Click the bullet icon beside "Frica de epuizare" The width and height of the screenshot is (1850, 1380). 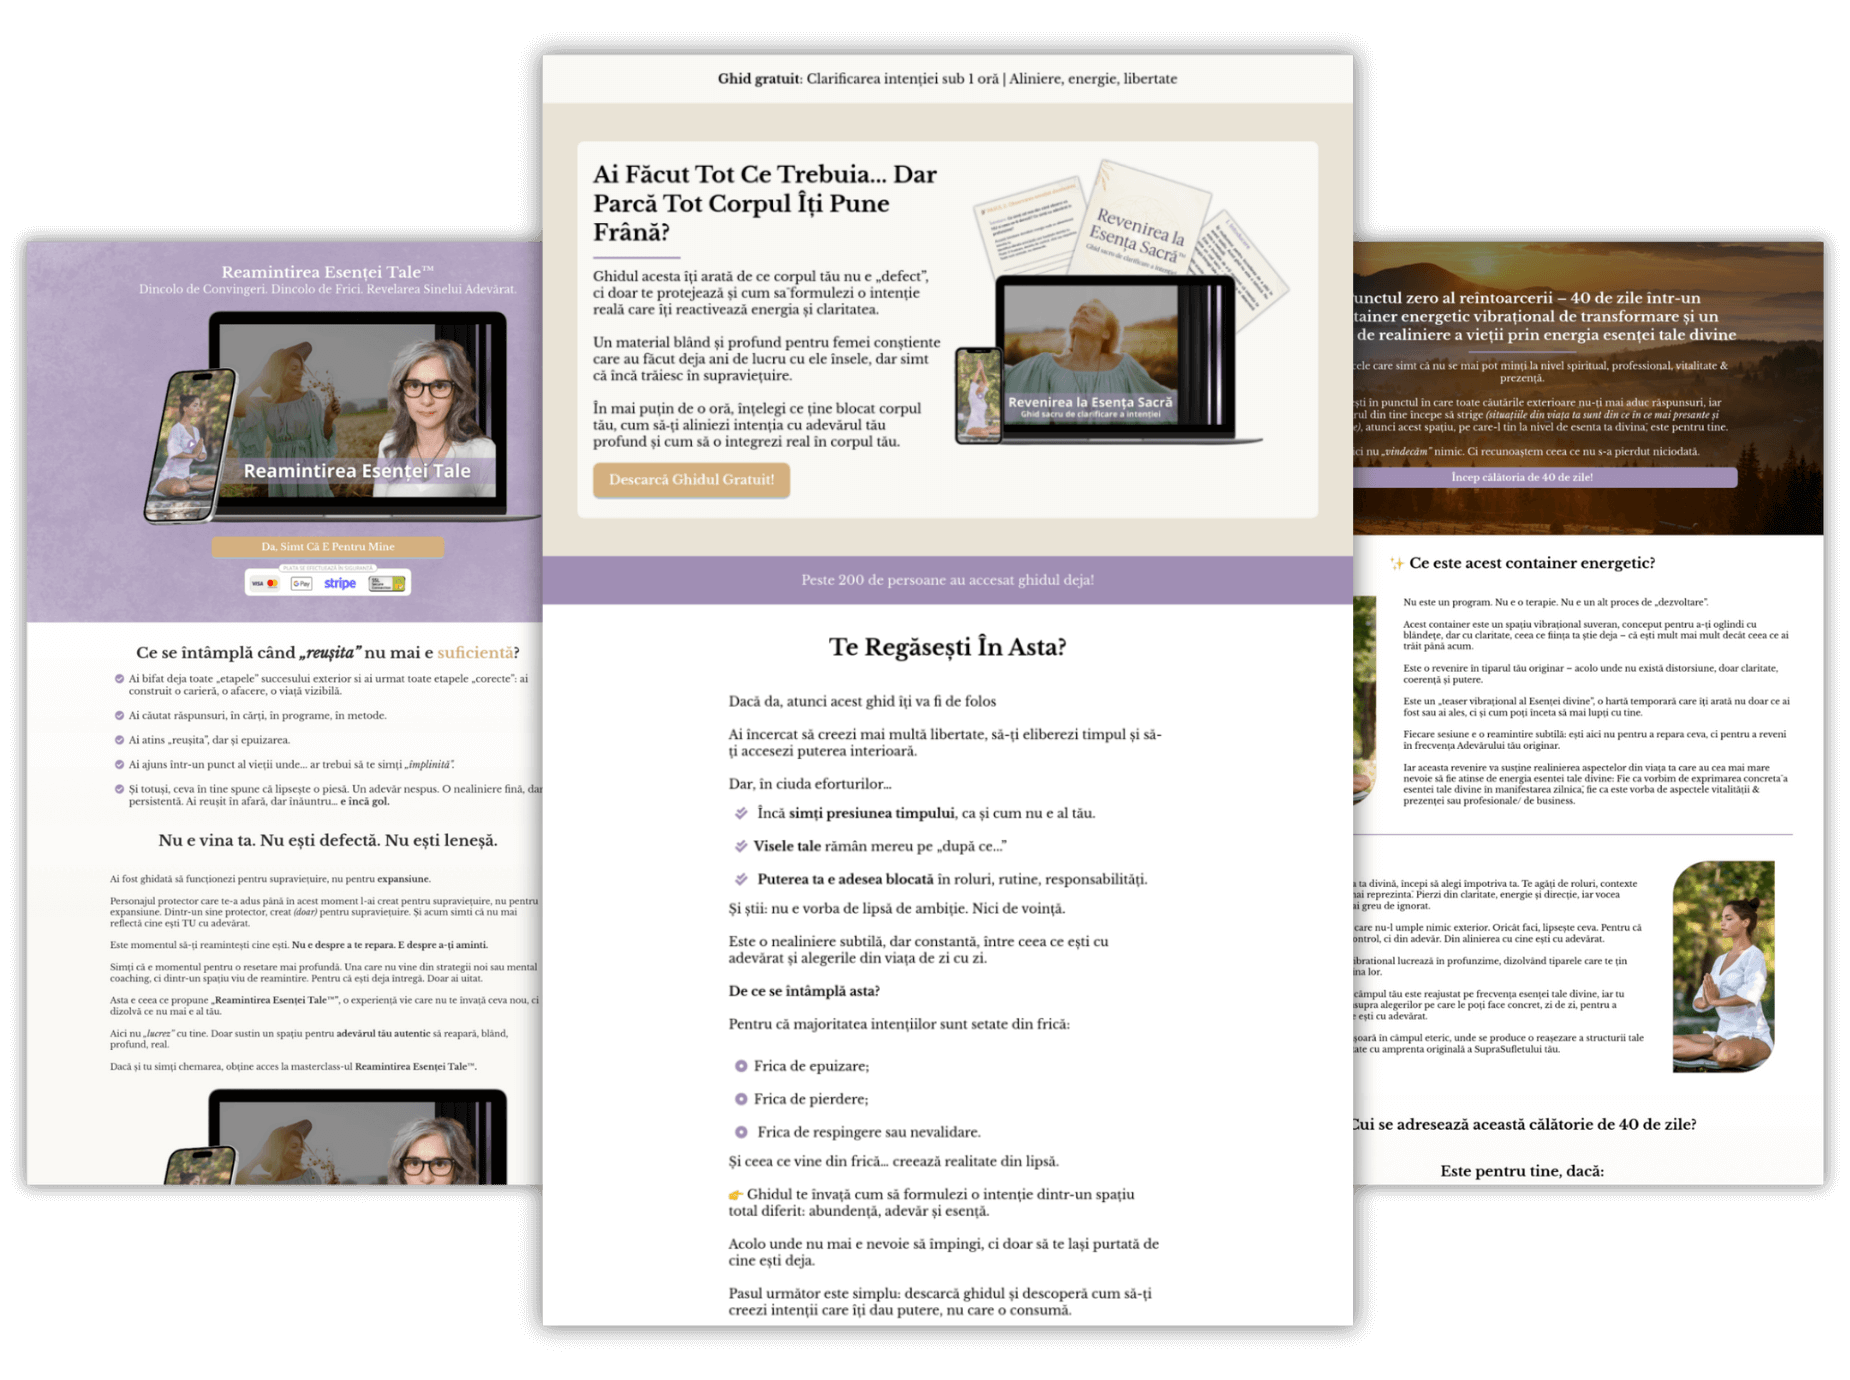tap(741, 1066)
